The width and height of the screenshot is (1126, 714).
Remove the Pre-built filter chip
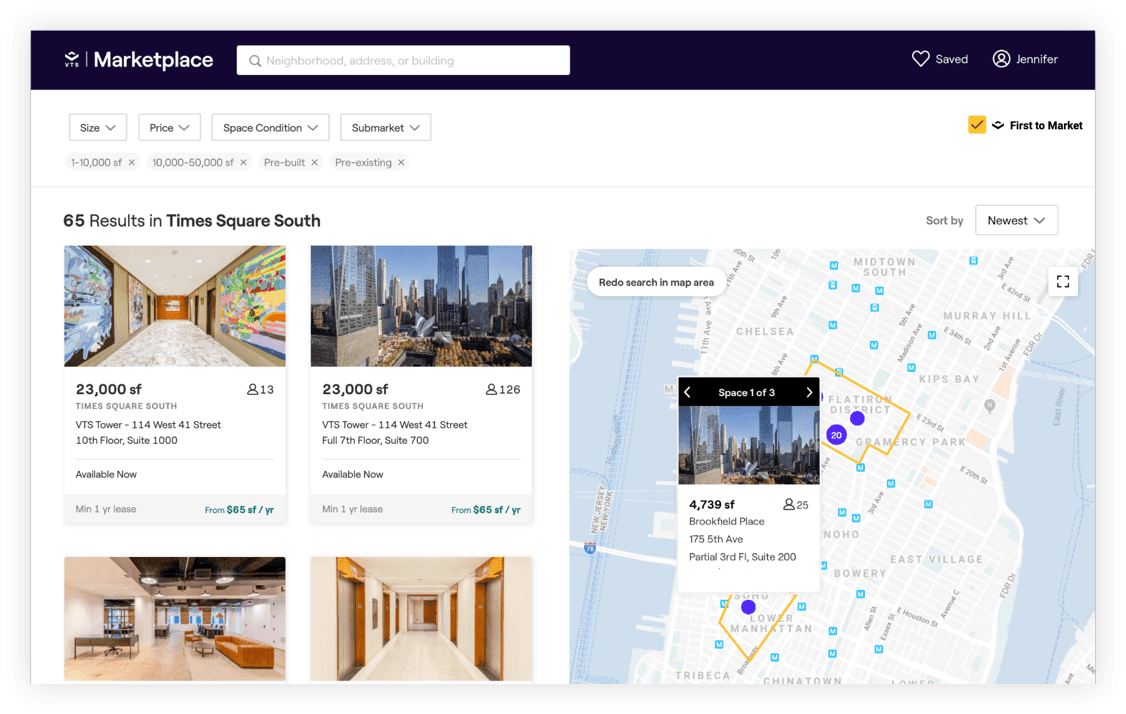(314, 162)
